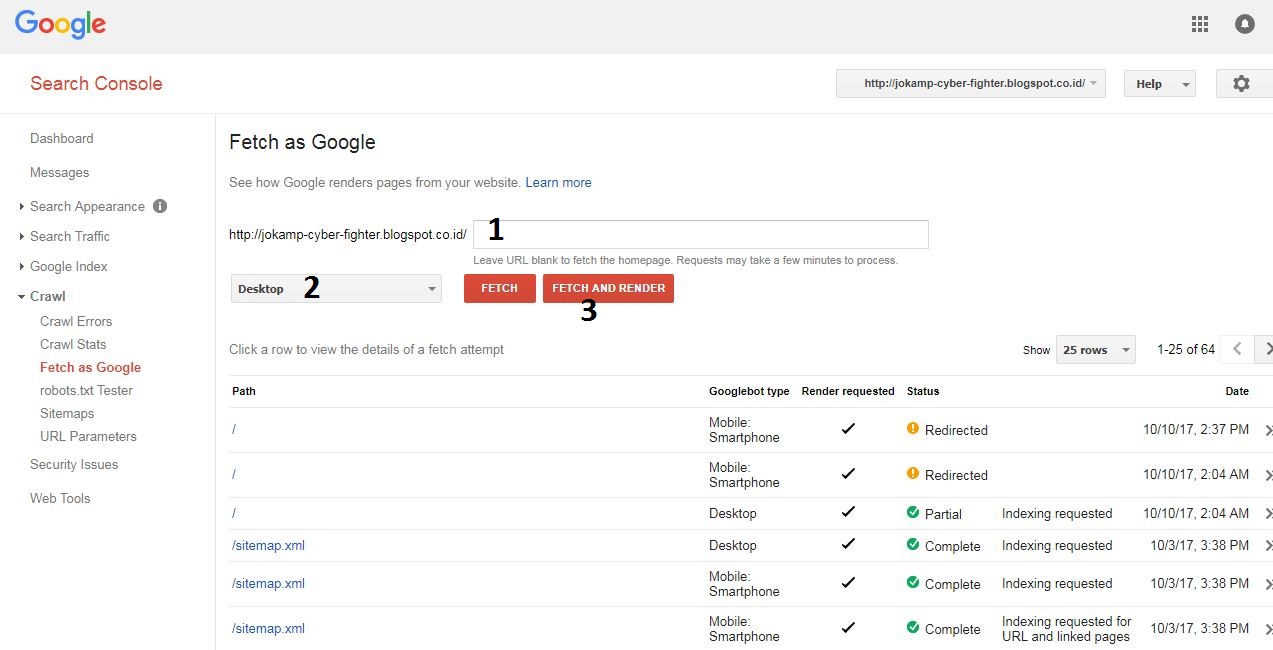Open the Google apps grid icon

[x=1200, y=24]
